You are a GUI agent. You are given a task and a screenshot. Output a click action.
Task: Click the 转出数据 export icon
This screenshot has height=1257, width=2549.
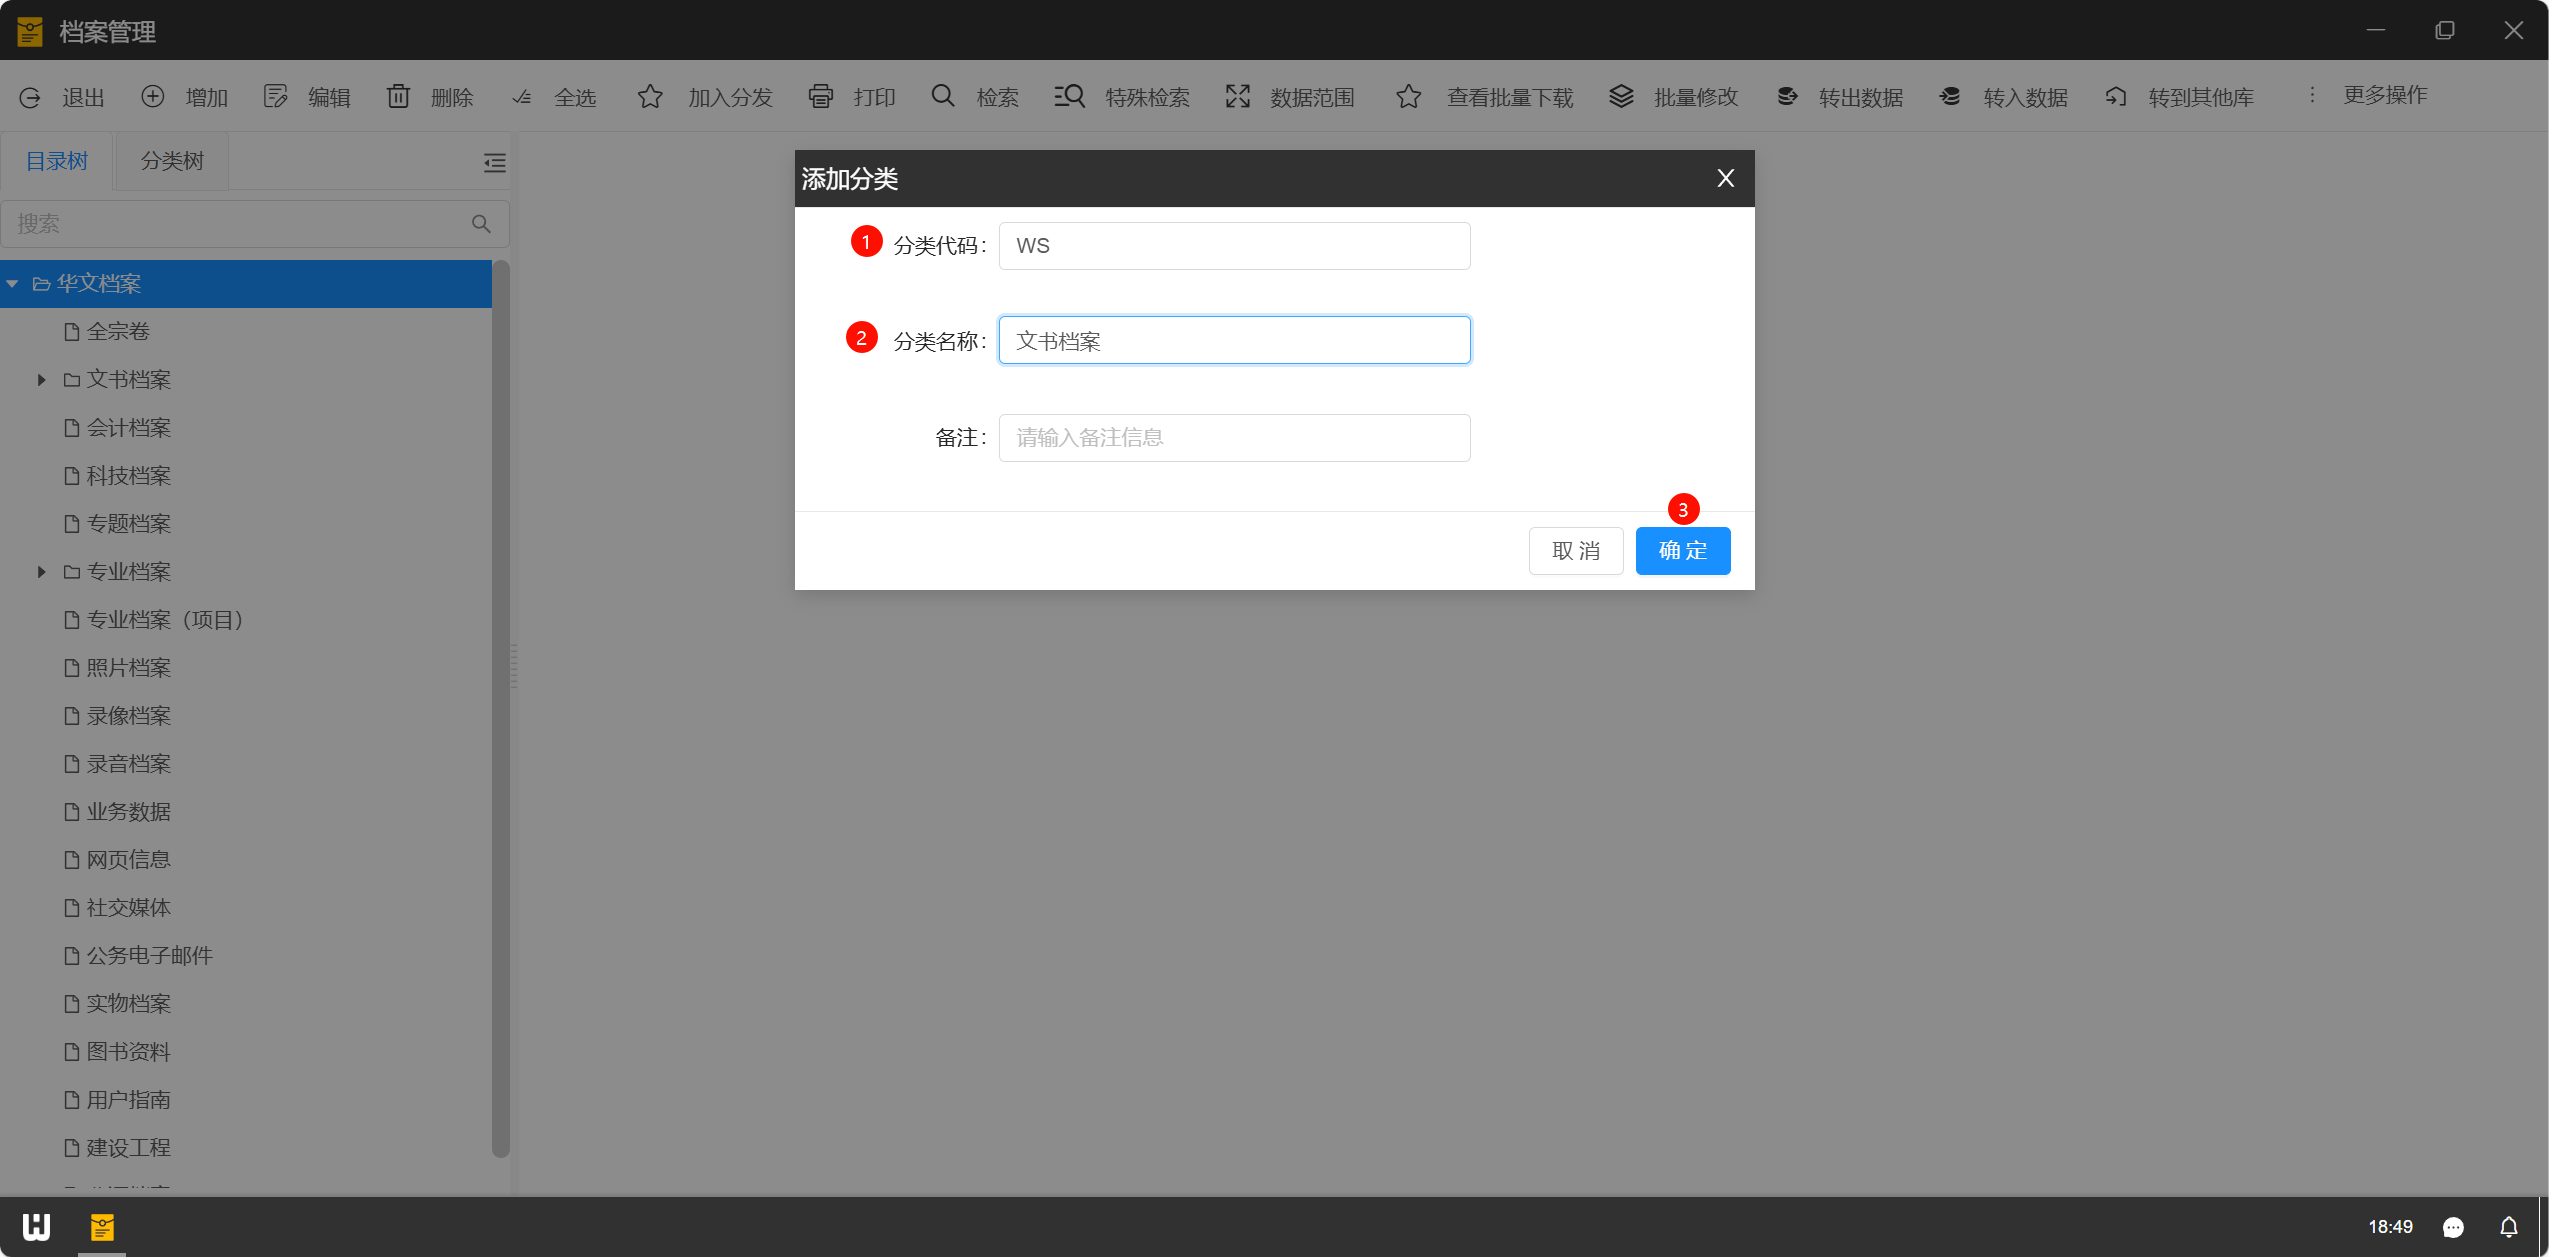(x=1787, y=96)
